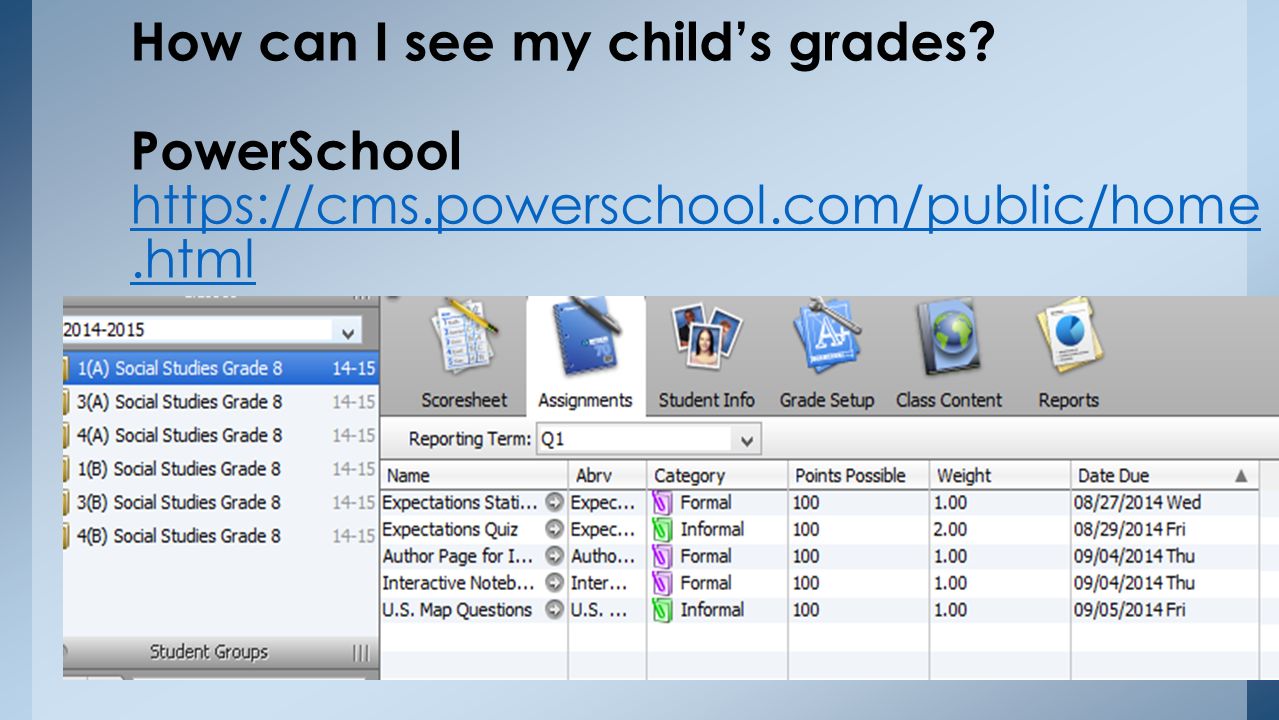Select the 'Expectations Stati…' assignment row
Viewport: 1279px width, 720px height.
819,503
